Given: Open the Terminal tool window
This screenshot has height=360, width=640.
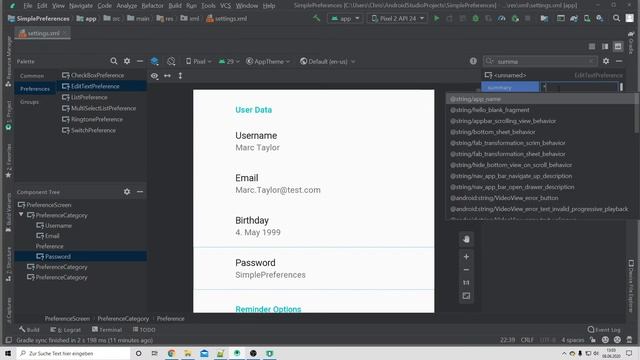Looking at the screenshot, I should [x=107, y=329].
